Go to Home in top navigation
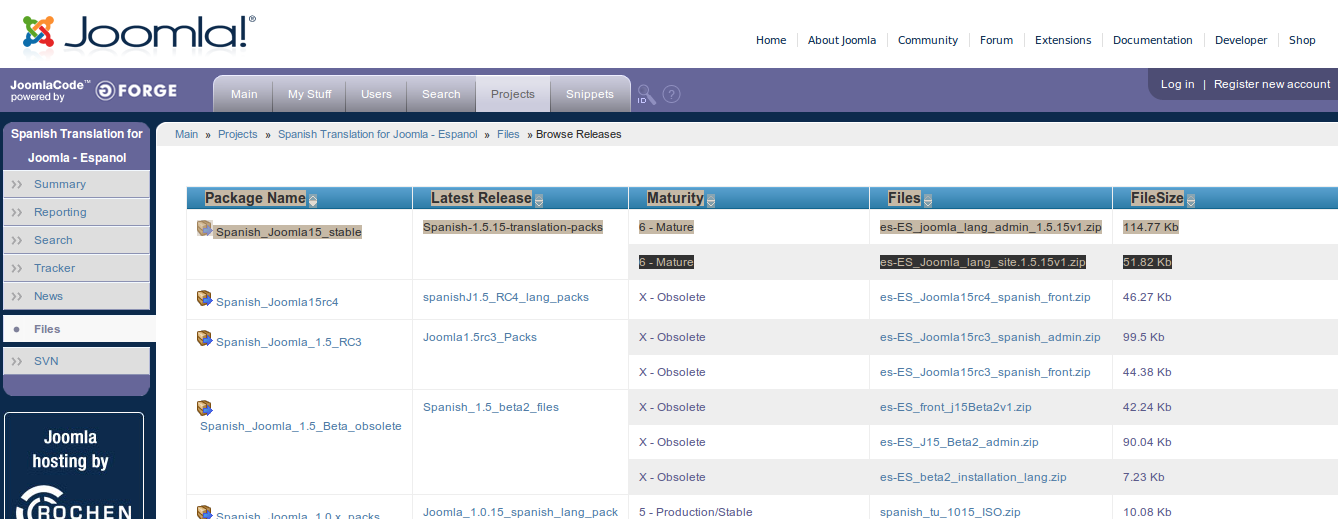Image resolution: width=1338 pixels, height=519 pixels. click(x=771, y=40)
